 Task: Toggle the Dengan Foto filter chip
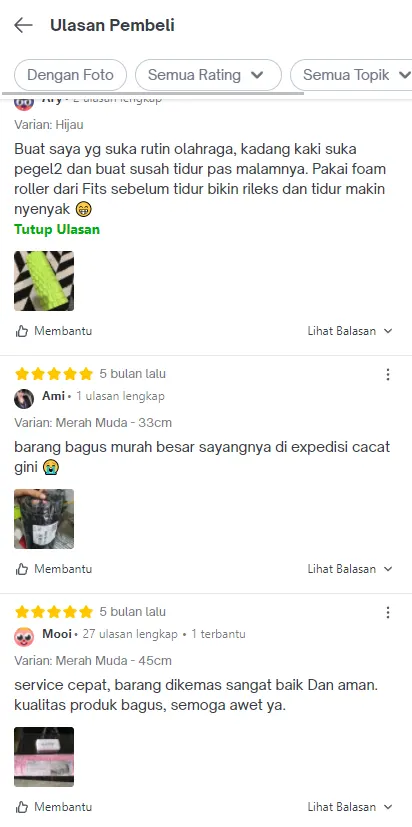pos(70,75)
